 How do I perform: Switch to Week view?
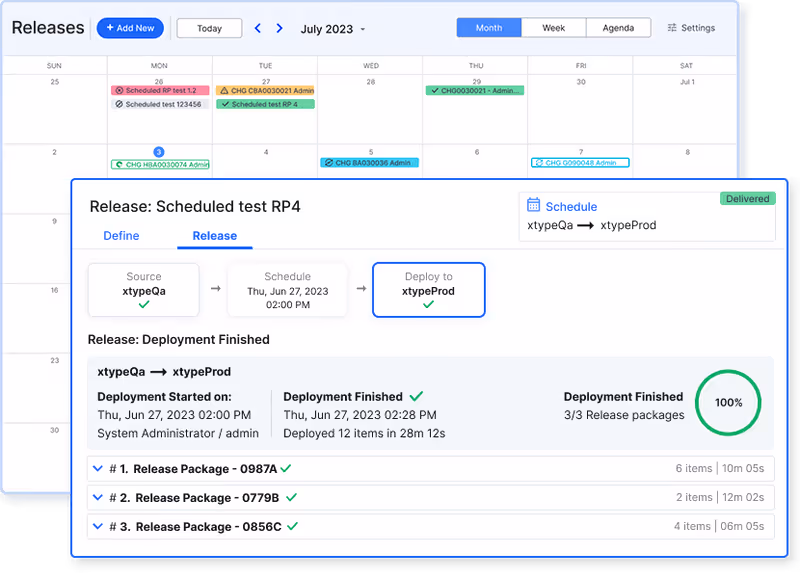point(554,28)
